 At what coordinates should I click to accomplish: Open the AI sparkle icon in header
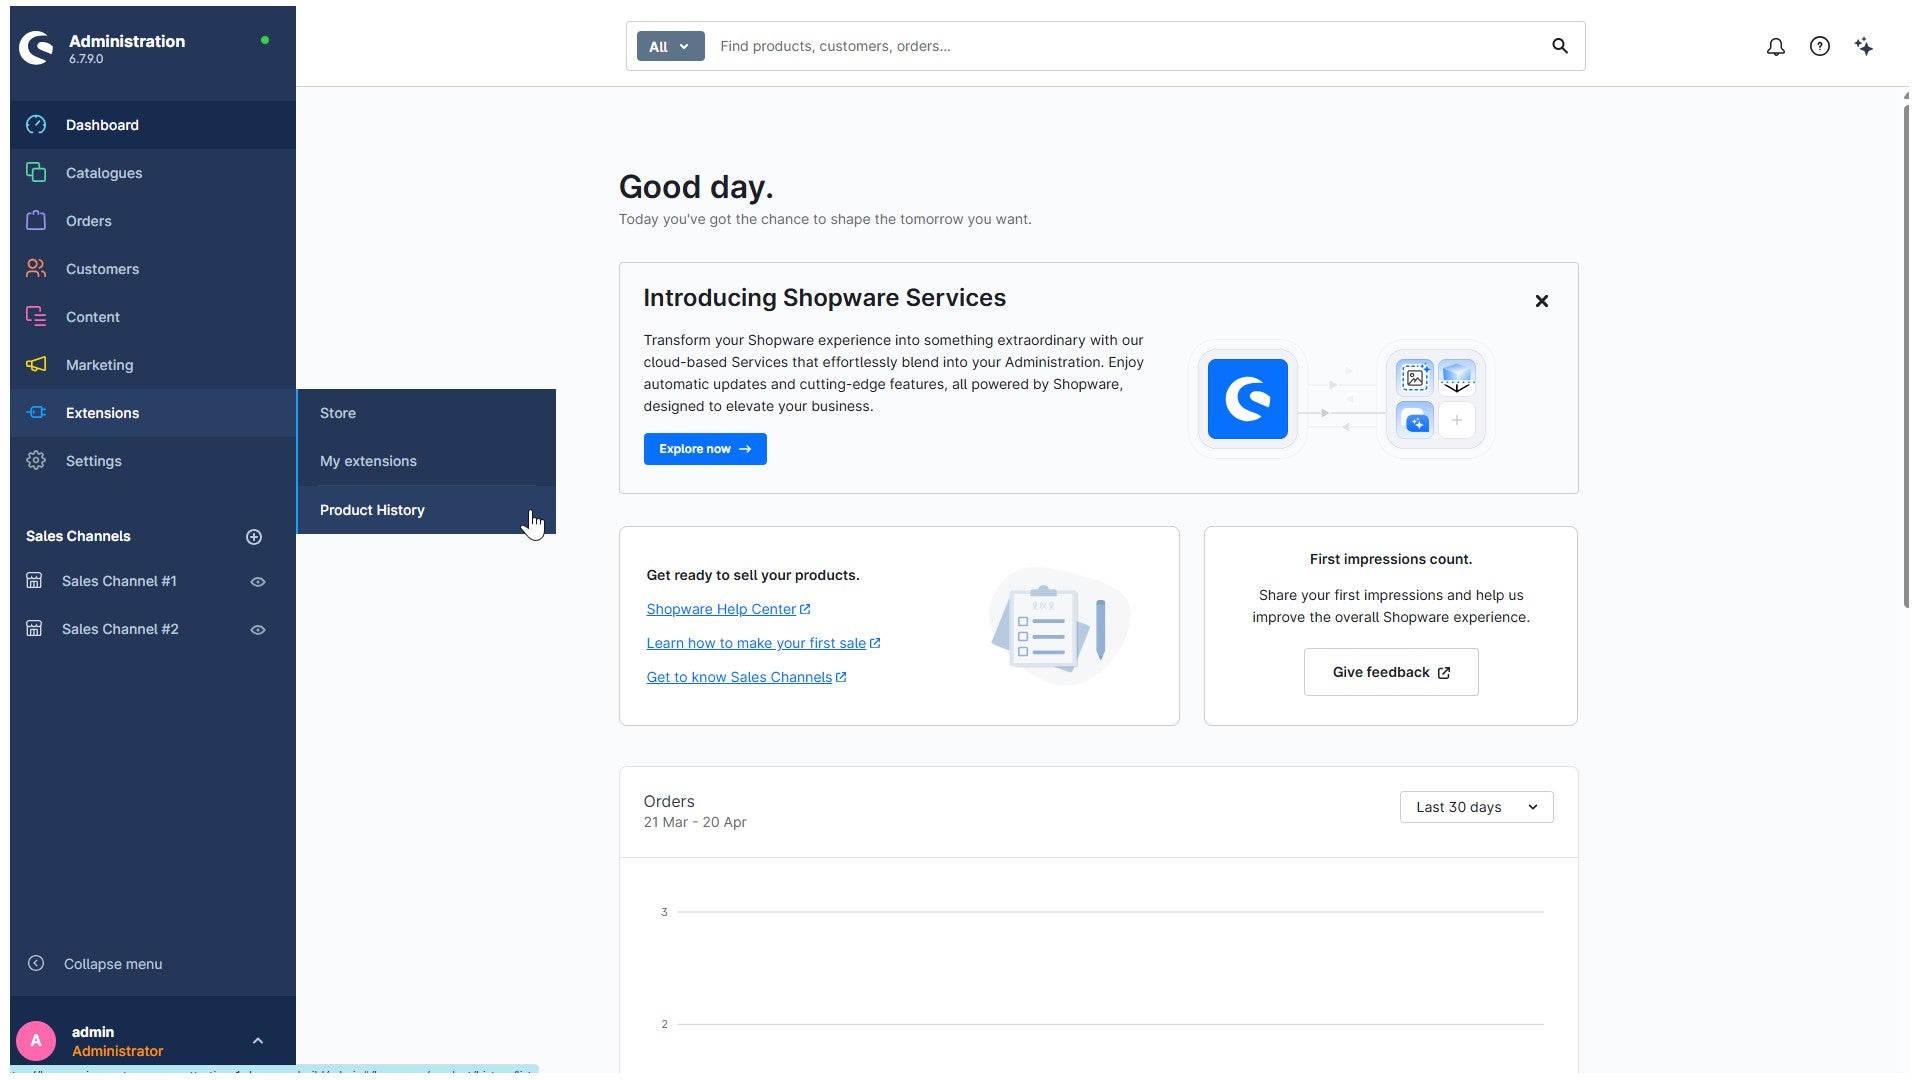pyautogui.click(x=1864, y=46)
